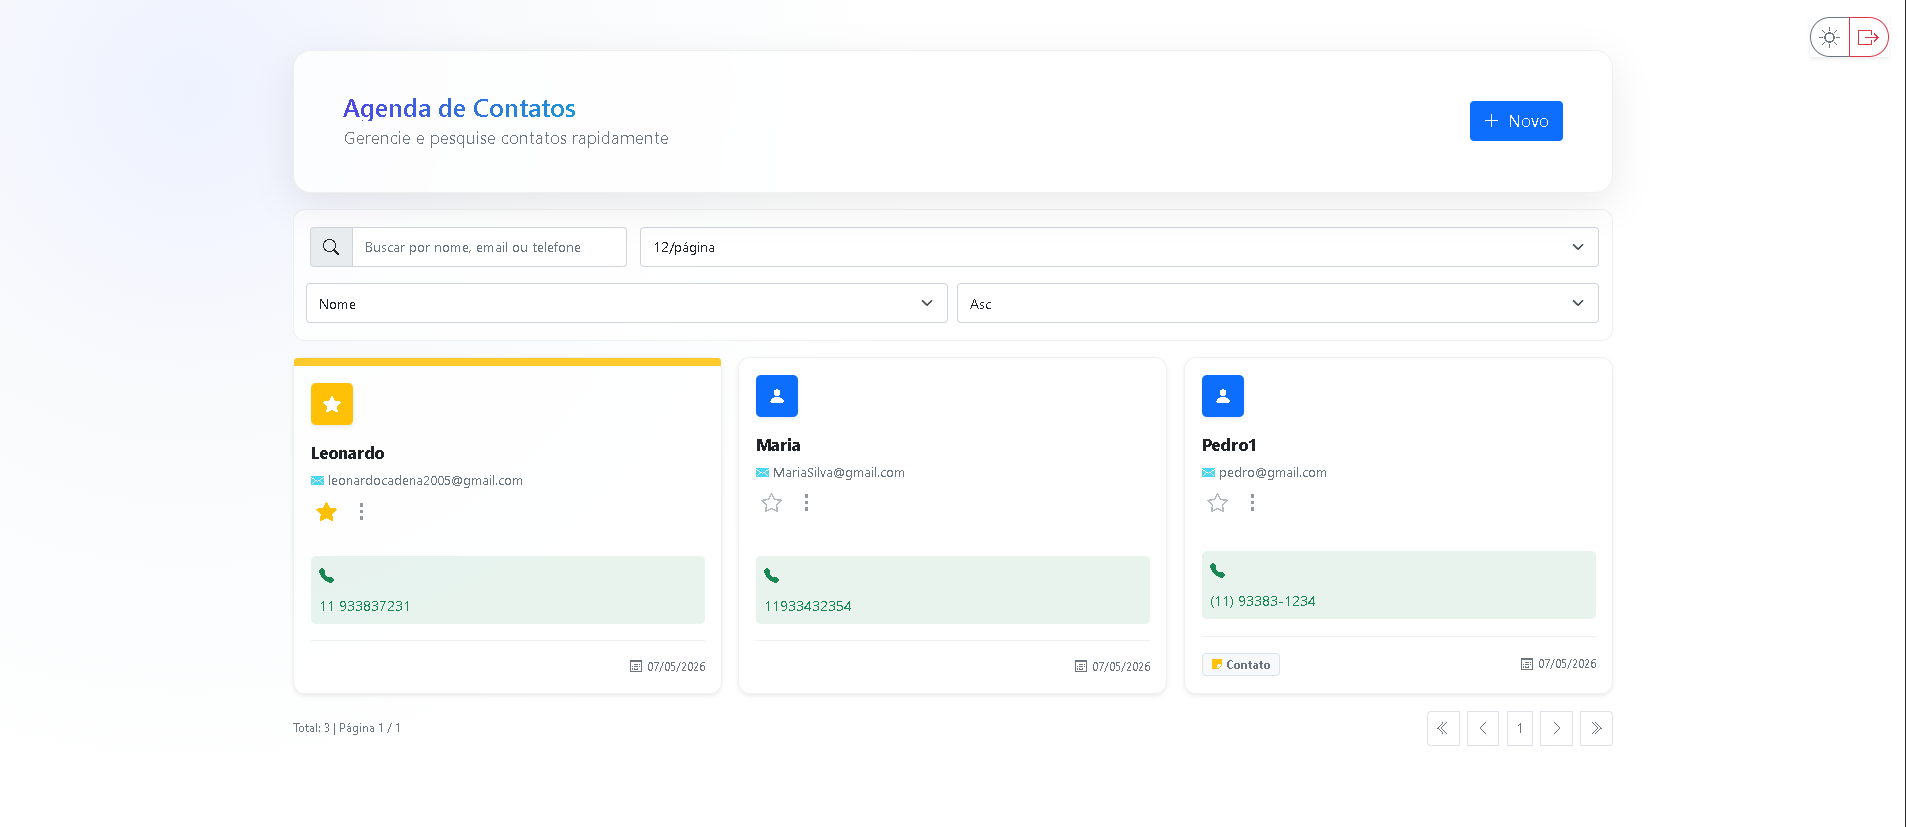The height and width of the screenshot is (827, 1906).
Task: Open Maria's three-dot options menu
Action: click(807, 503)
